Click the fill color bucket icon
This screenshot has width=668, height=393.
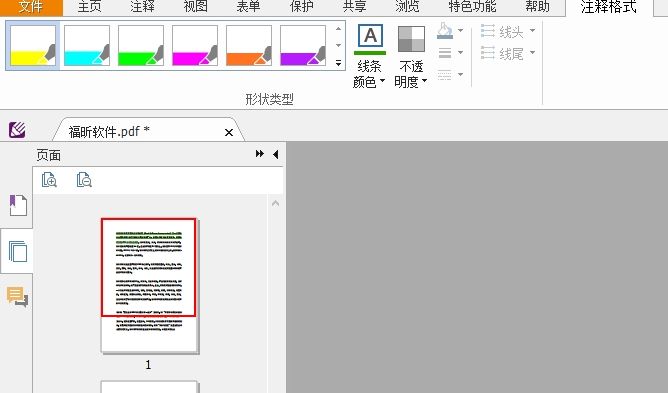click(445, 31)
